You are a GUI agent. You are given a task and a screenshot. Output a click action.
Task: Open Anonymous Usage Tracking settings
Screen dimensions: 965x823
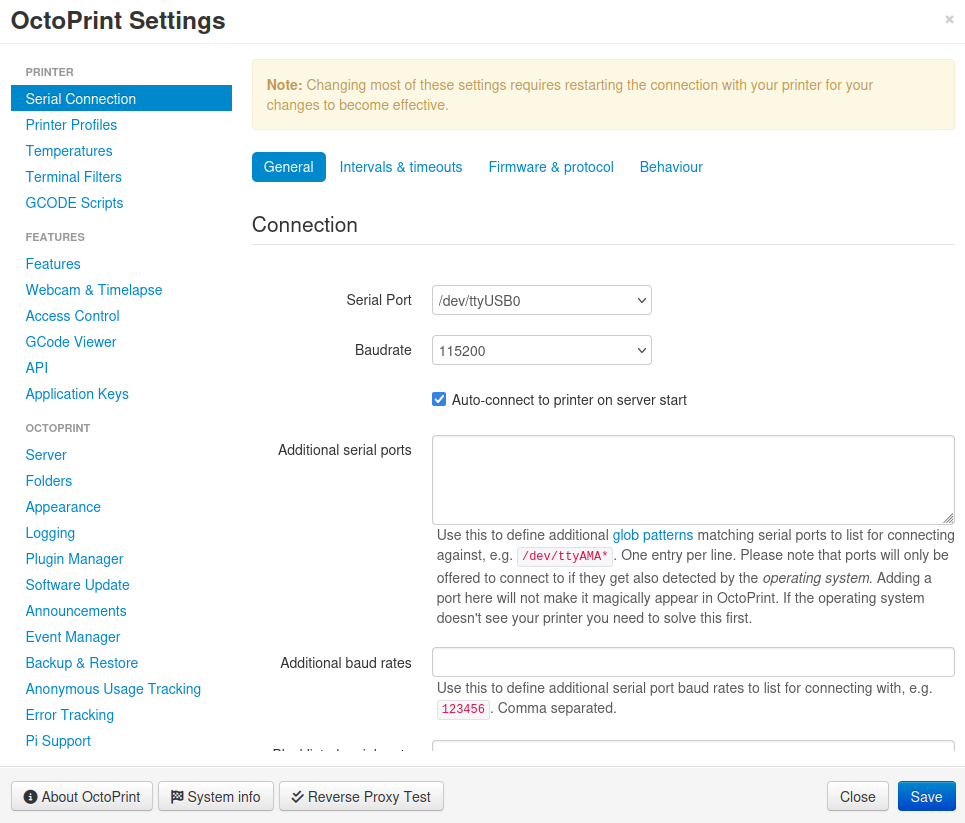click(113, 689)
